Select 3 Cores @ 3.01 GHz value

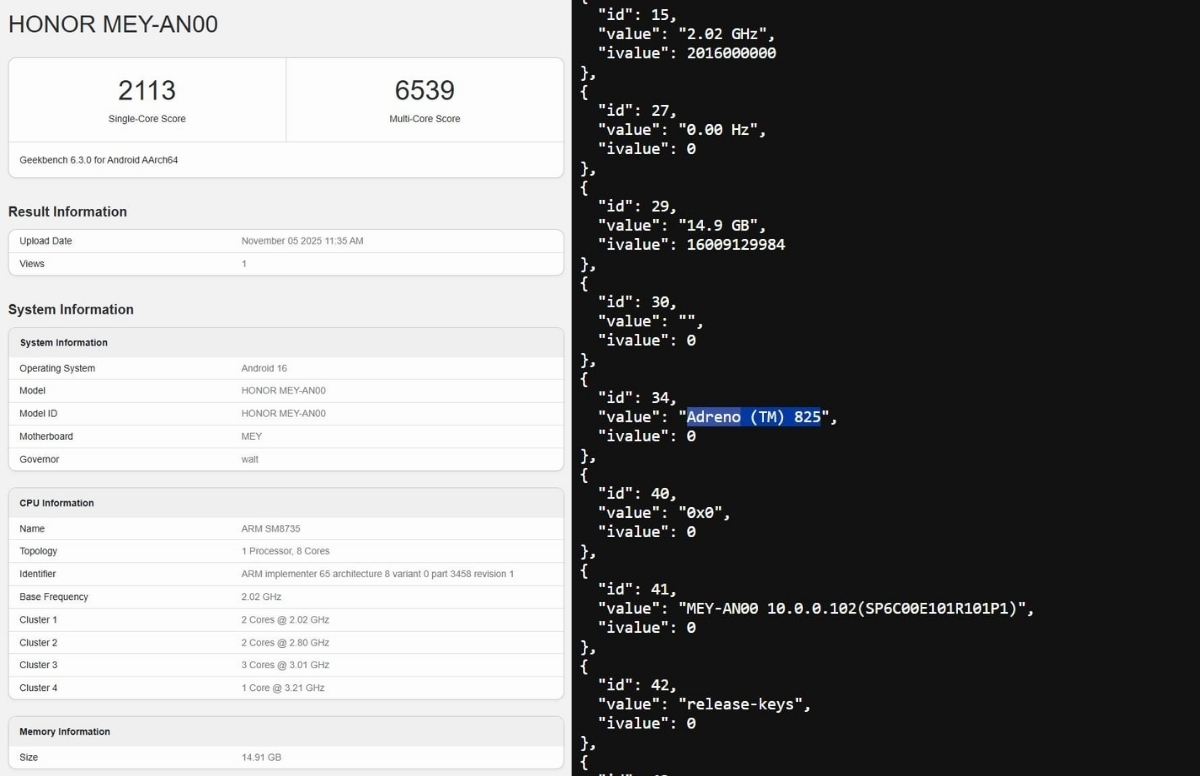(x=285, y=665)
